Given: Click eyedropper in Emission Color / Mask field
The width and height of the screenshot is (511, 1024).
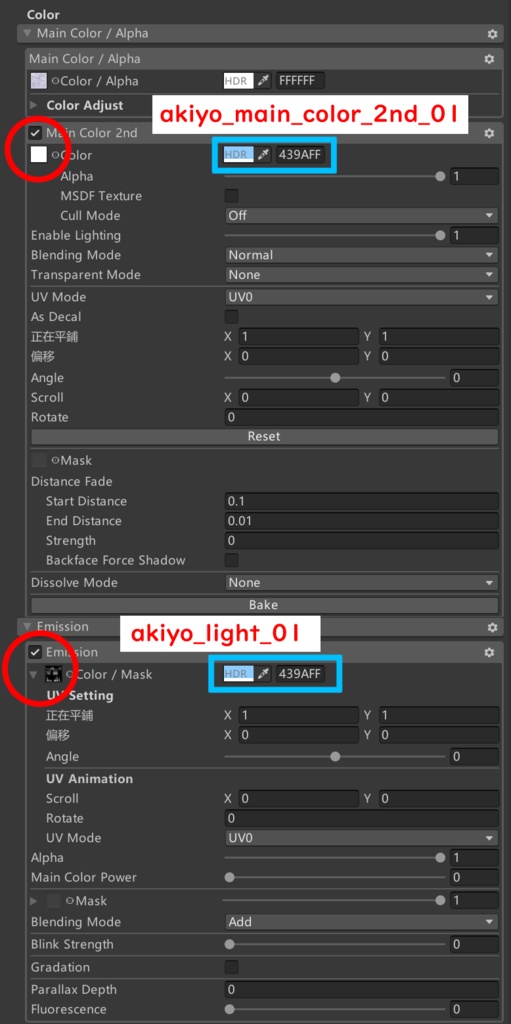Looking at the screenshot, I should [x=263, y=673].
